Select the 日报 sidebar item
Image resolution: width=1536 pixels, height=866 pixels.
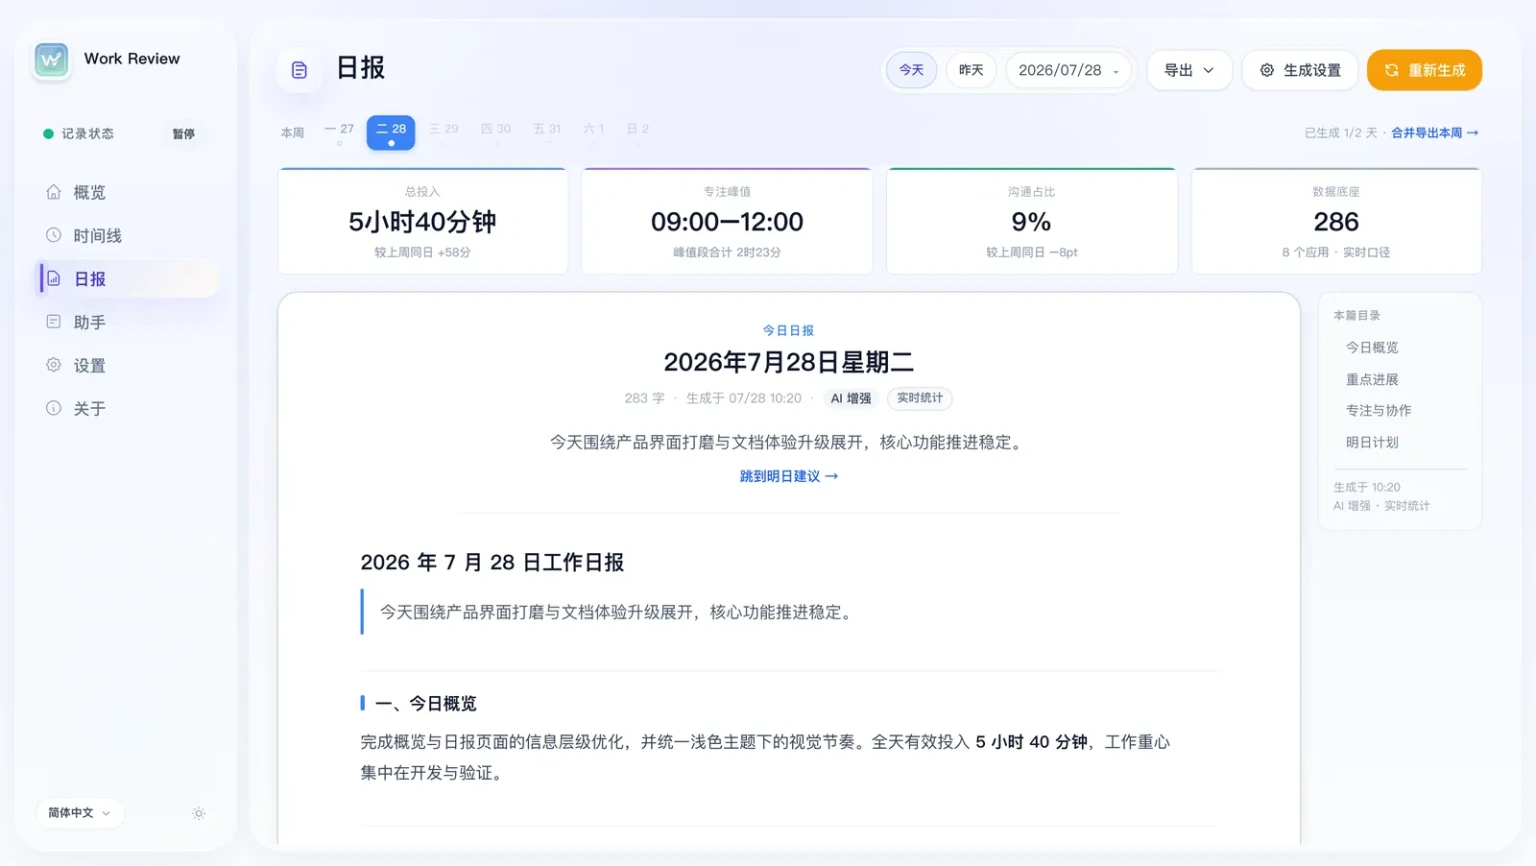128,278
